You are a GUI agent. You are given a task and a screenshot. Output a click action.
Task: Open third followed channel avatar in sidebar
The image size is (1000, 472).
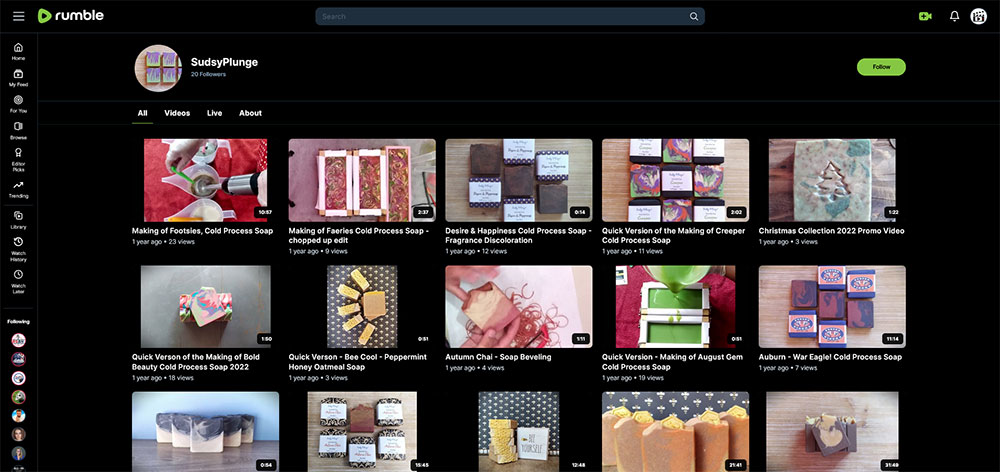(18, 378)
